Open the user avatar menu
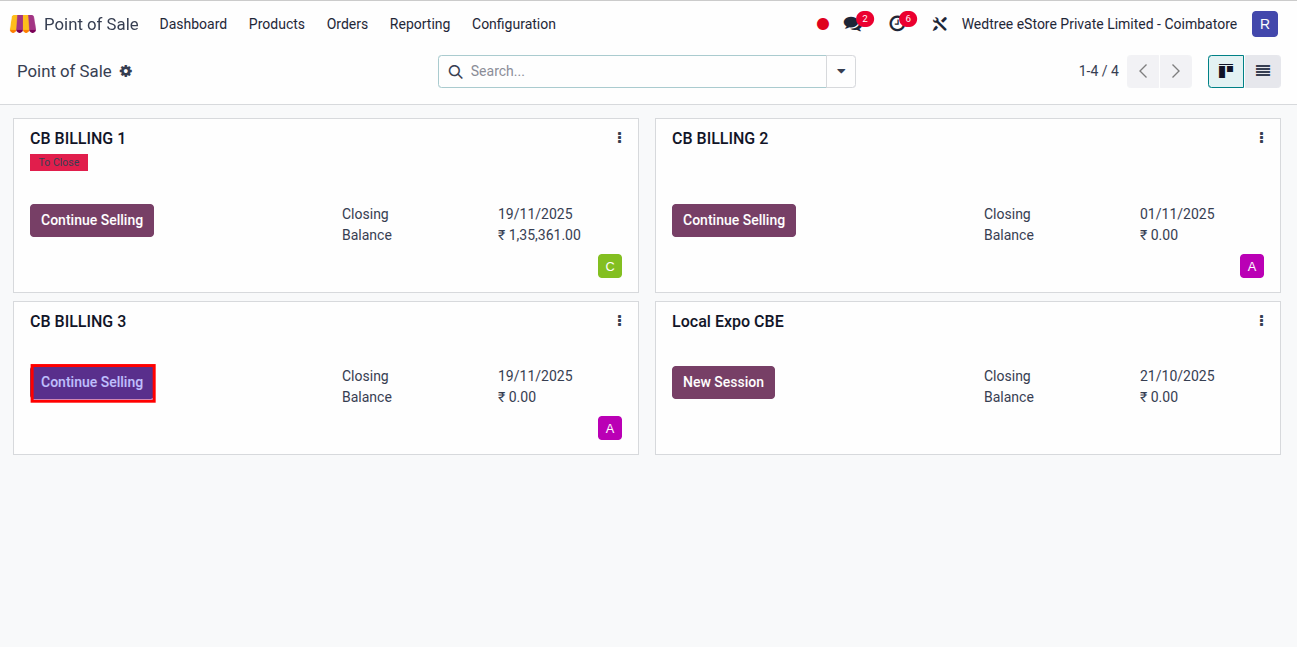The width and height of the screenshot is (1297, 647). (1265, 23)
